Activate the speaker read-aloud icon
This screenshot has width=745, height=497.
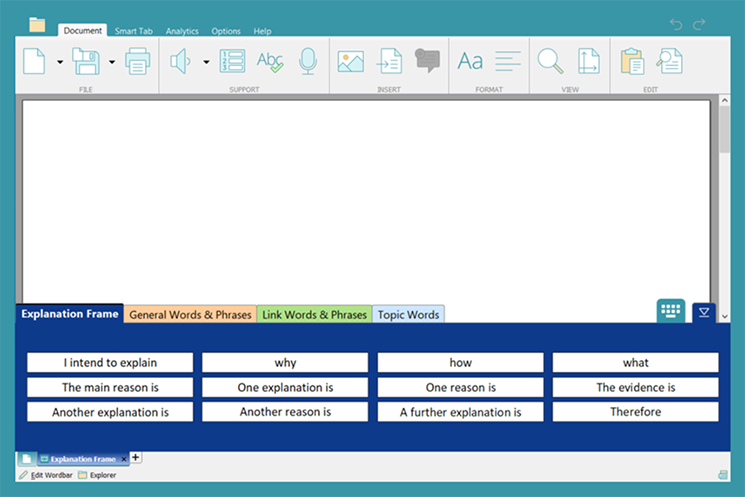(x=181, y=61)
